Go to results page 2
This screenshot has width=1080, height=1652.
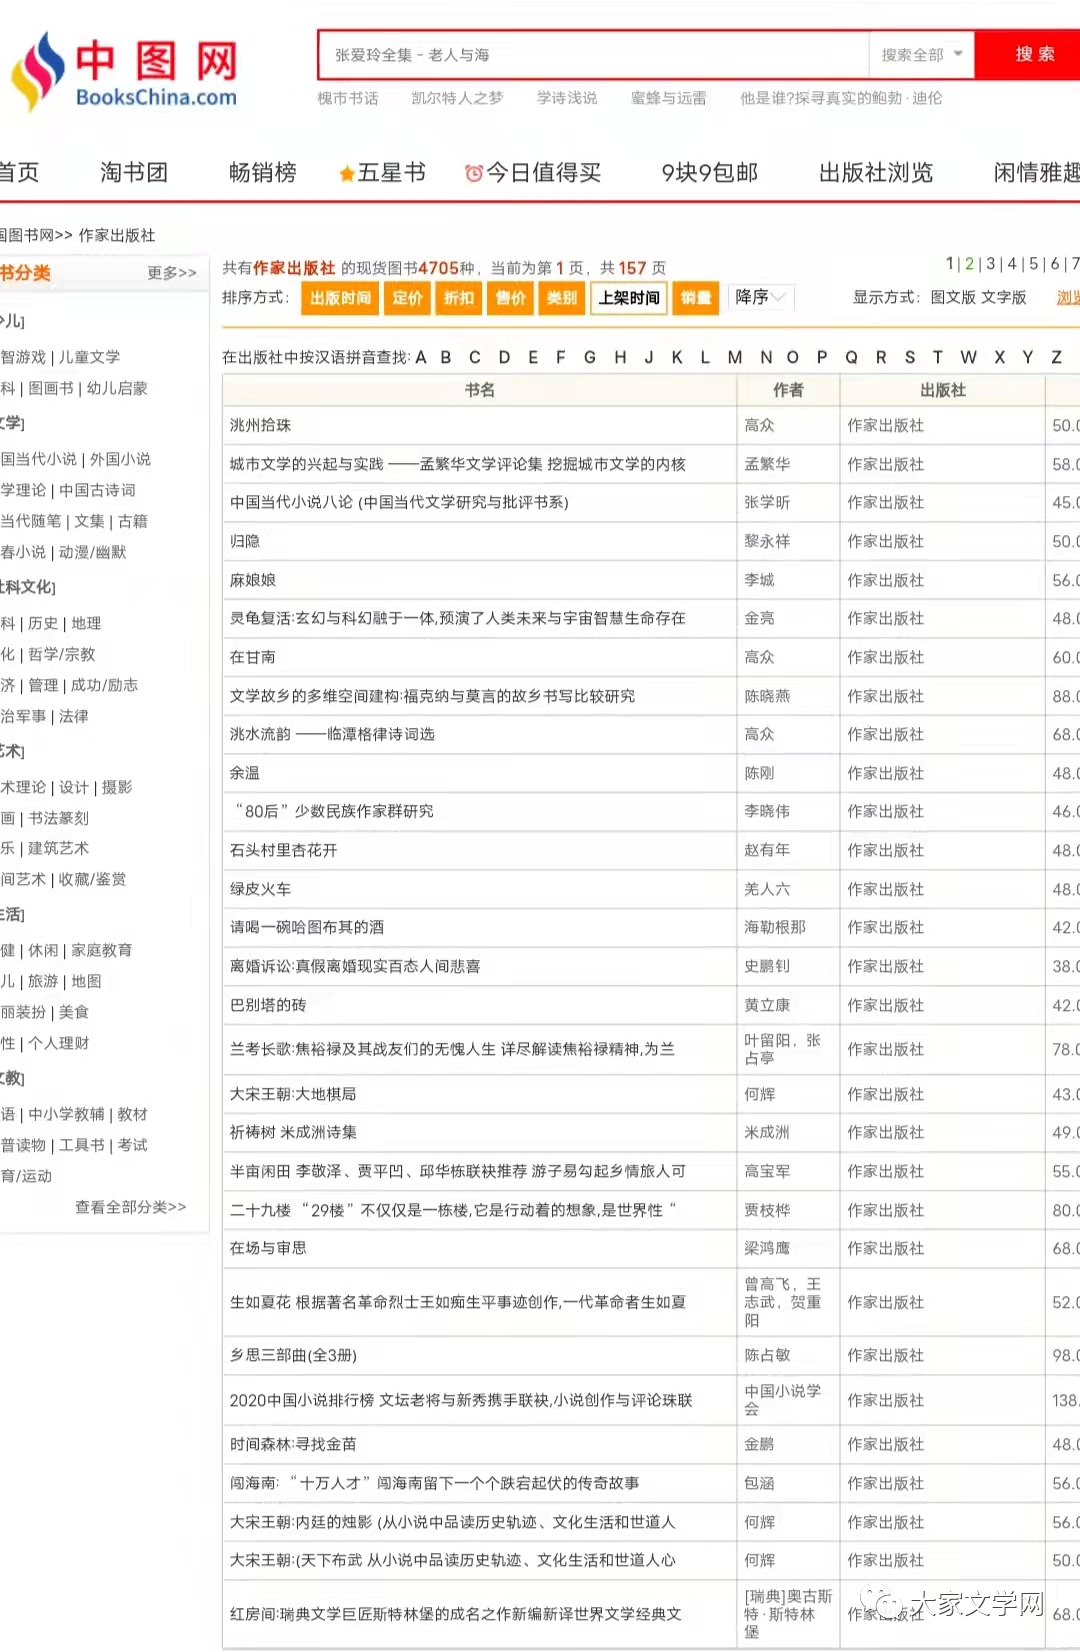[969, 264]
